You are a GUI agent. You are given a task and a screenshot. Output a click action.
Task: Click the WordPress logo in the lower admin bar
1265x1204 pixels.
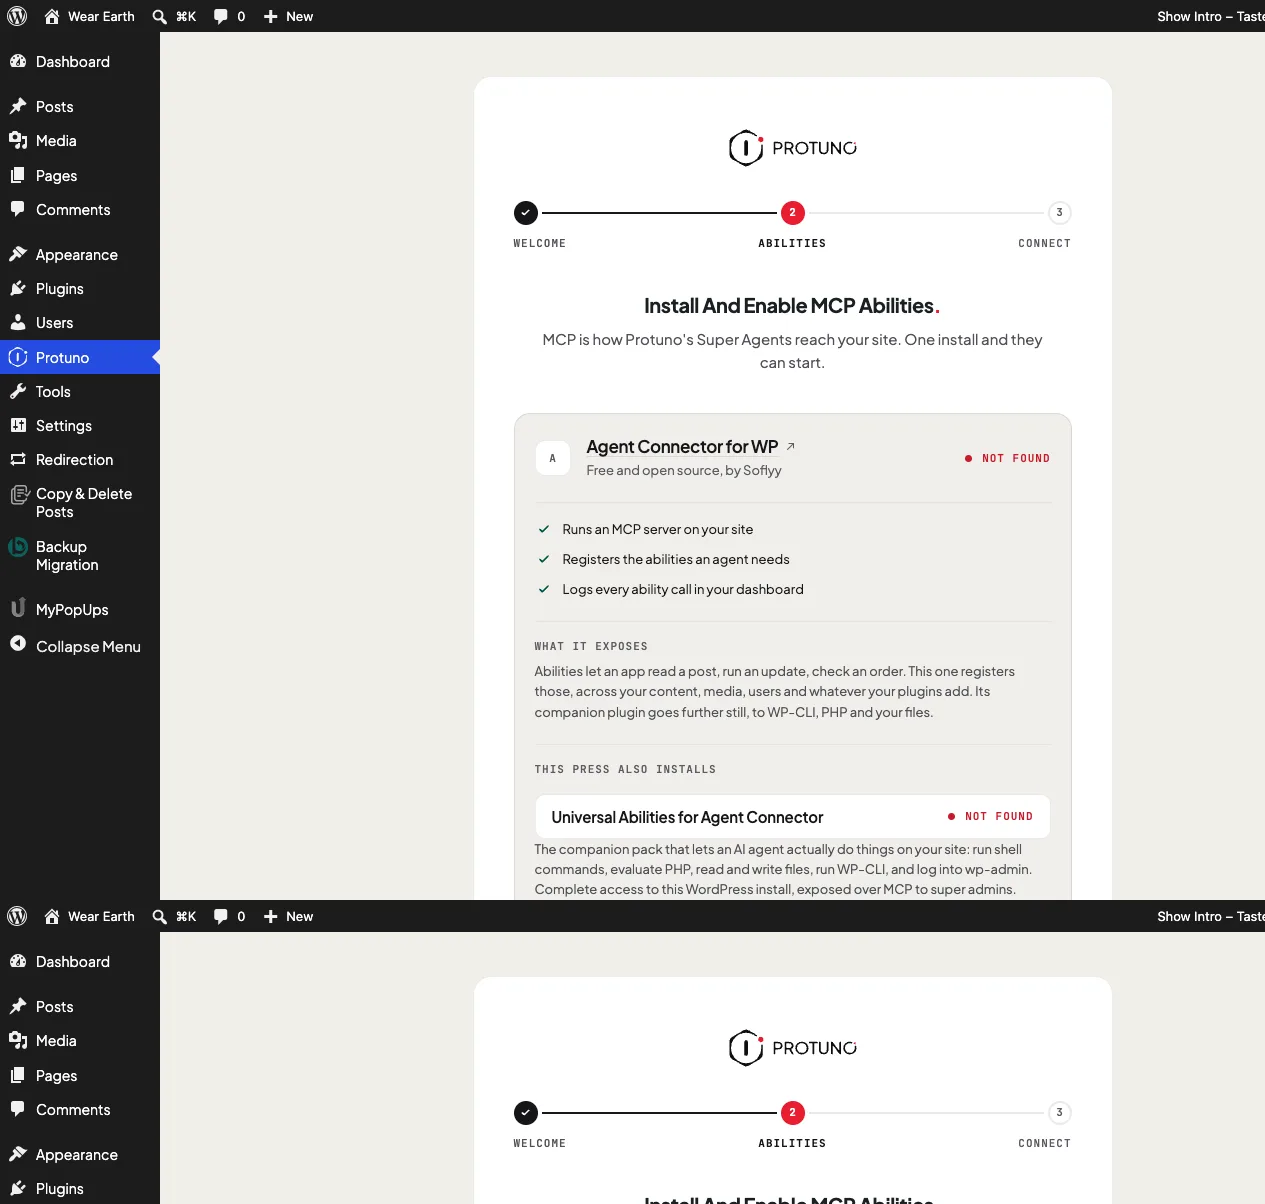point(17,916)
